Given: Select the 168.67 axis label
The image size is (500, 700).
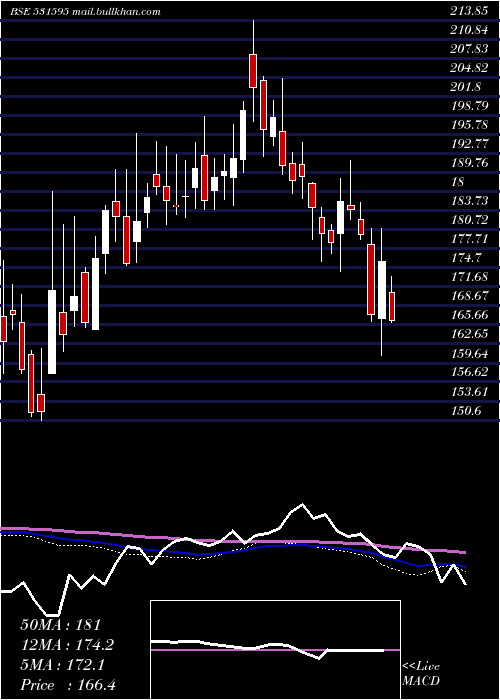Looking at the screenshot, I should coord(469,296).
